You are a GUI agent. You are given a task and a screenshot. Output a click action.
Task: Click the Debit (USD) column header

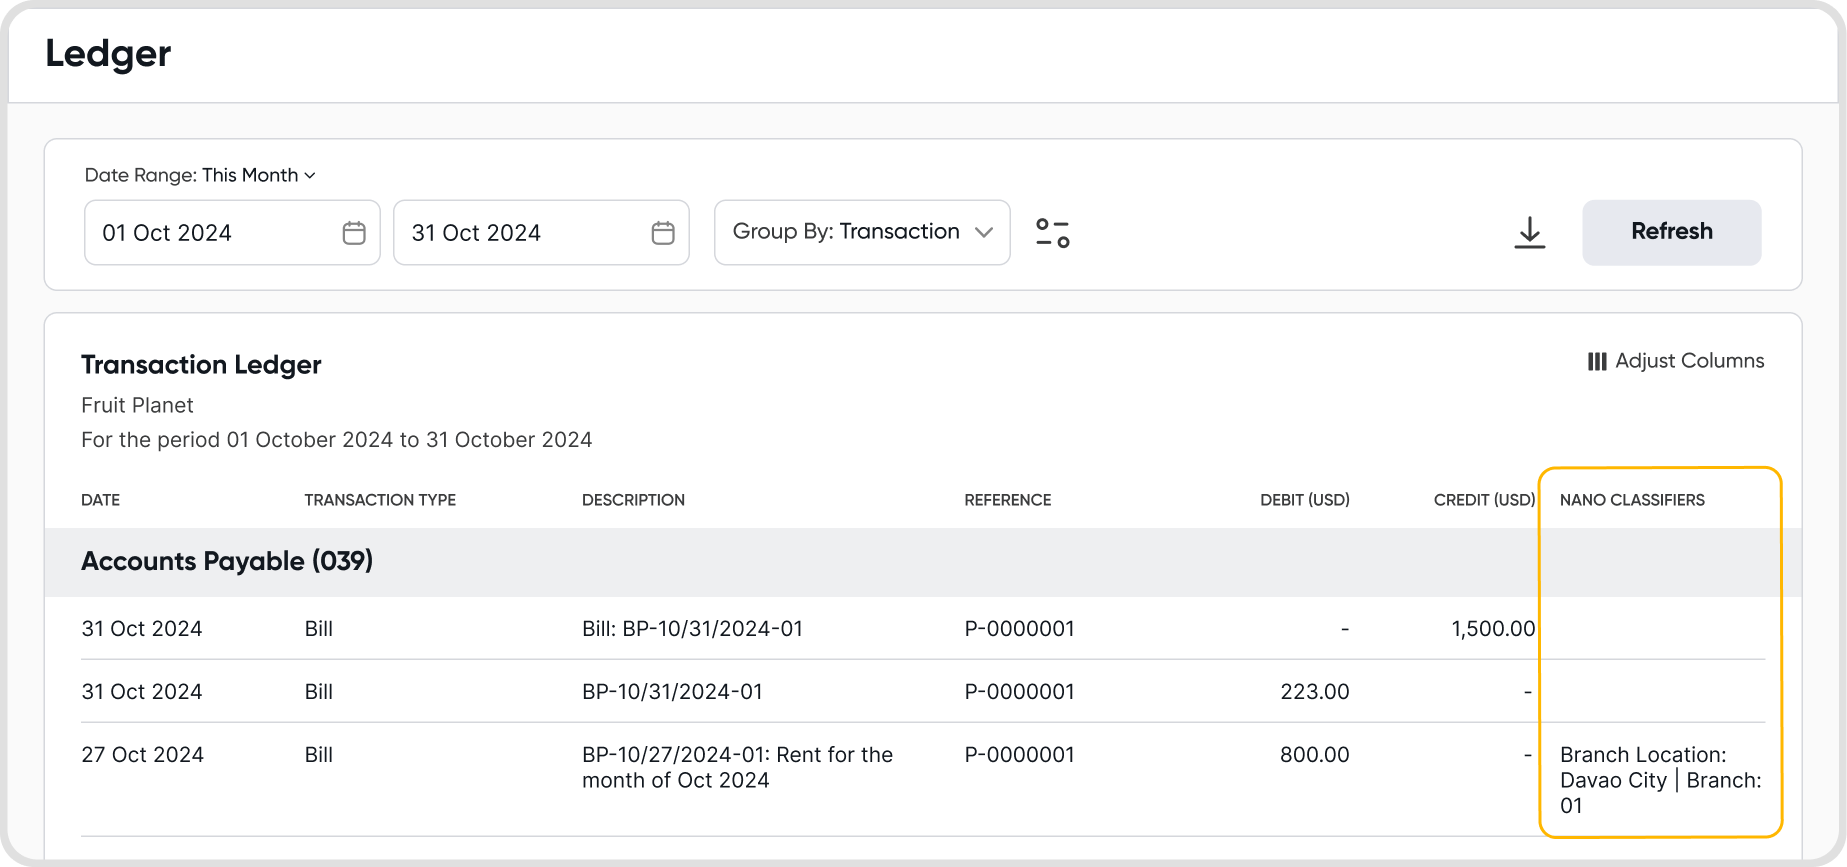pyautogui.click(x=1304, y=500)
